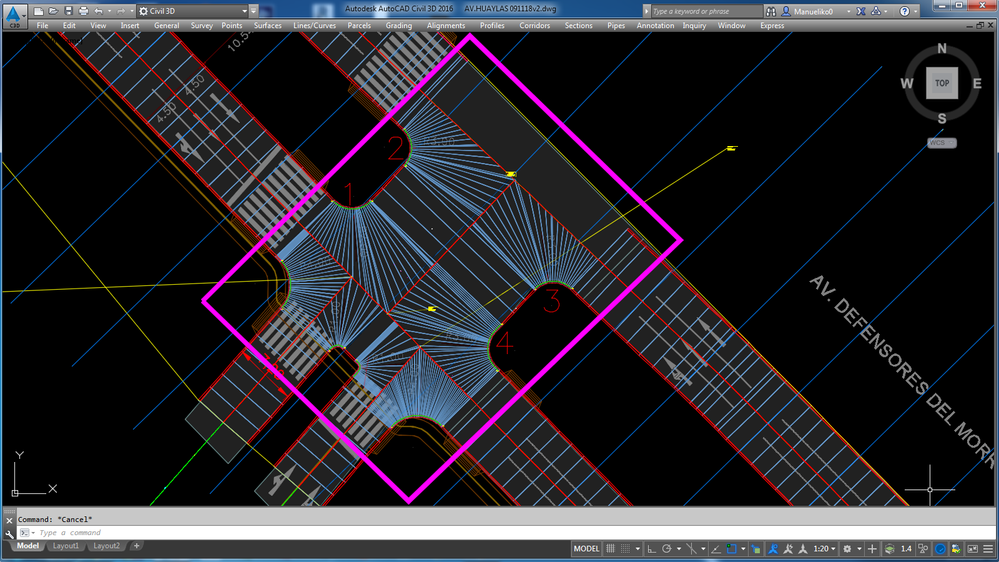Click the 3D object layer icon in status bar
This screenshot has height=562, width=999.
(x=756, y=549)
